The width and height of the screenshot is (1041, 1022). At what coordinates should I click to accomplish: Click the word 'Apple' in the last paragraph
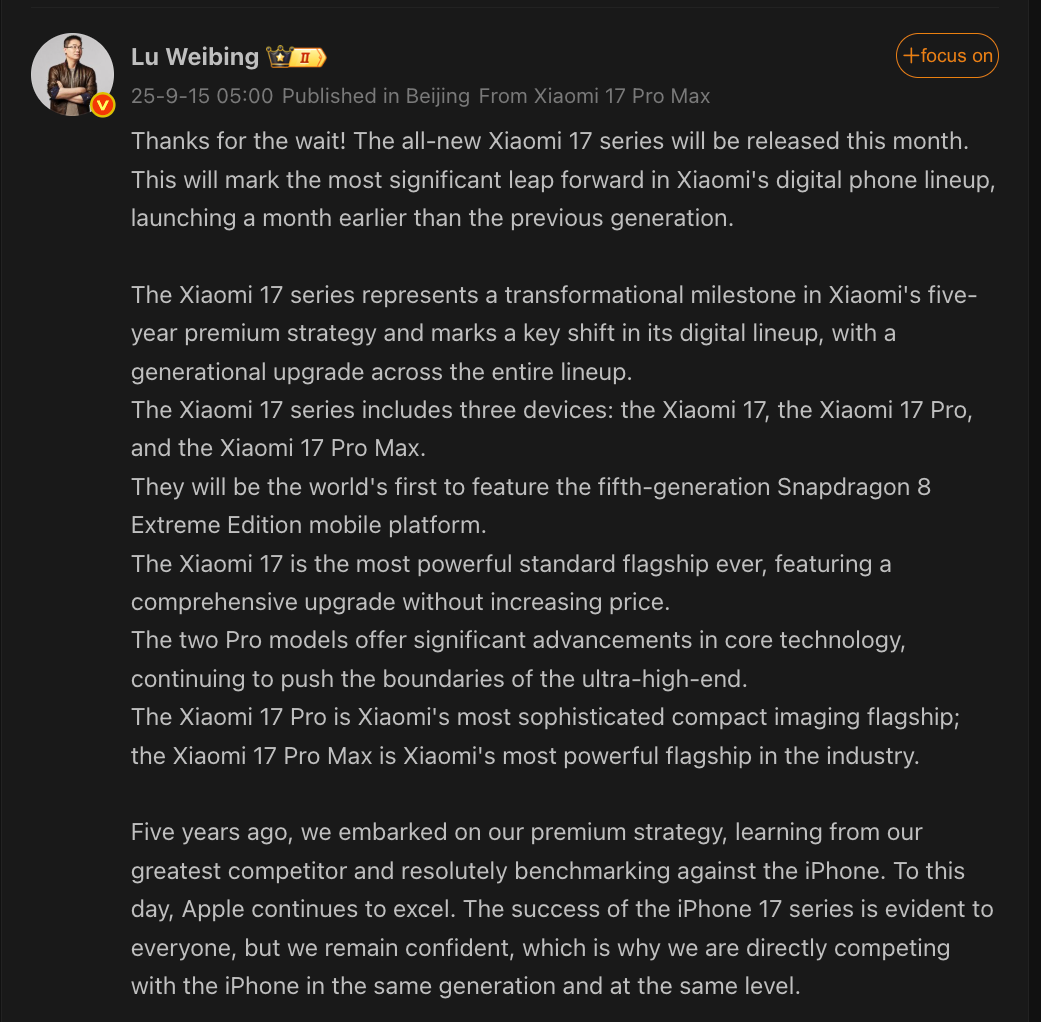pyautogui.click(x=214, y=909)
